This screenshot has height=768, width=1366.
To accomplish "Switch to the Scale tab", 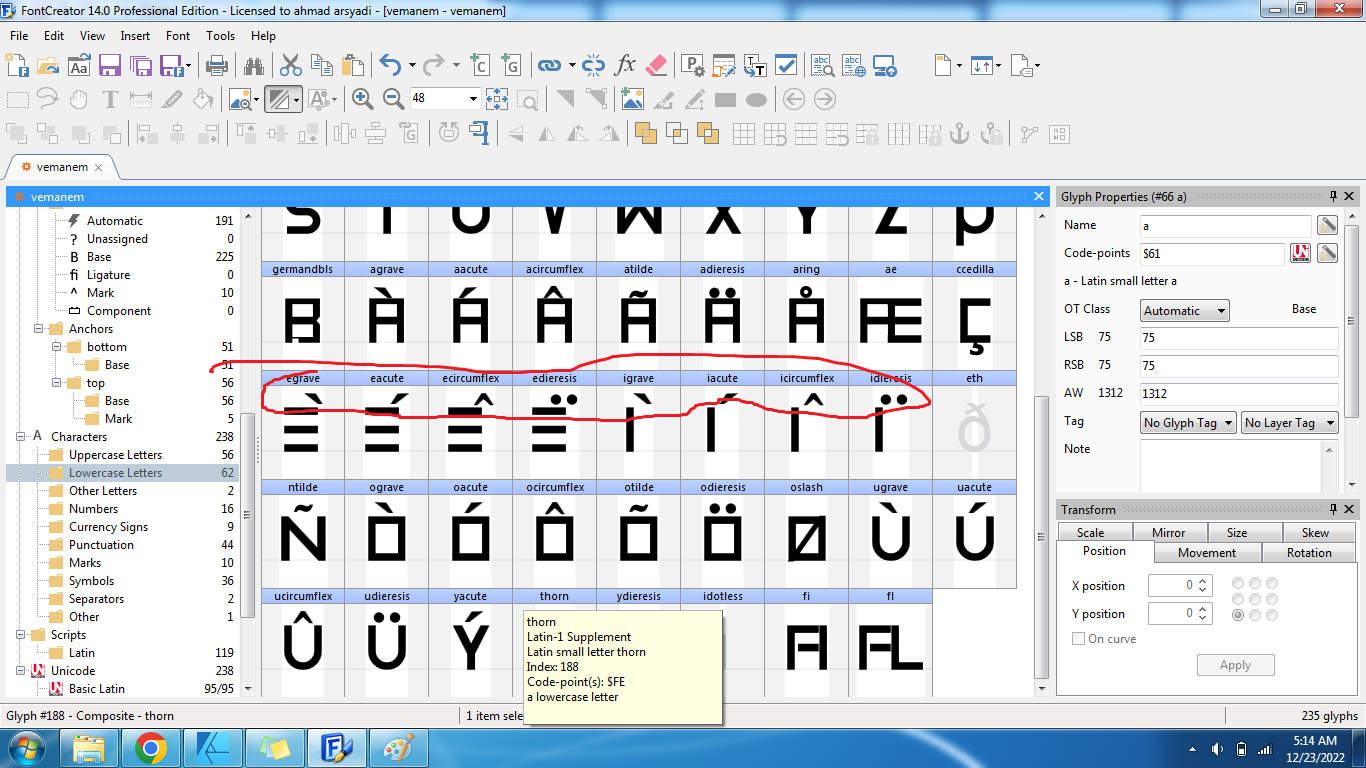I will click(1090, 533).
